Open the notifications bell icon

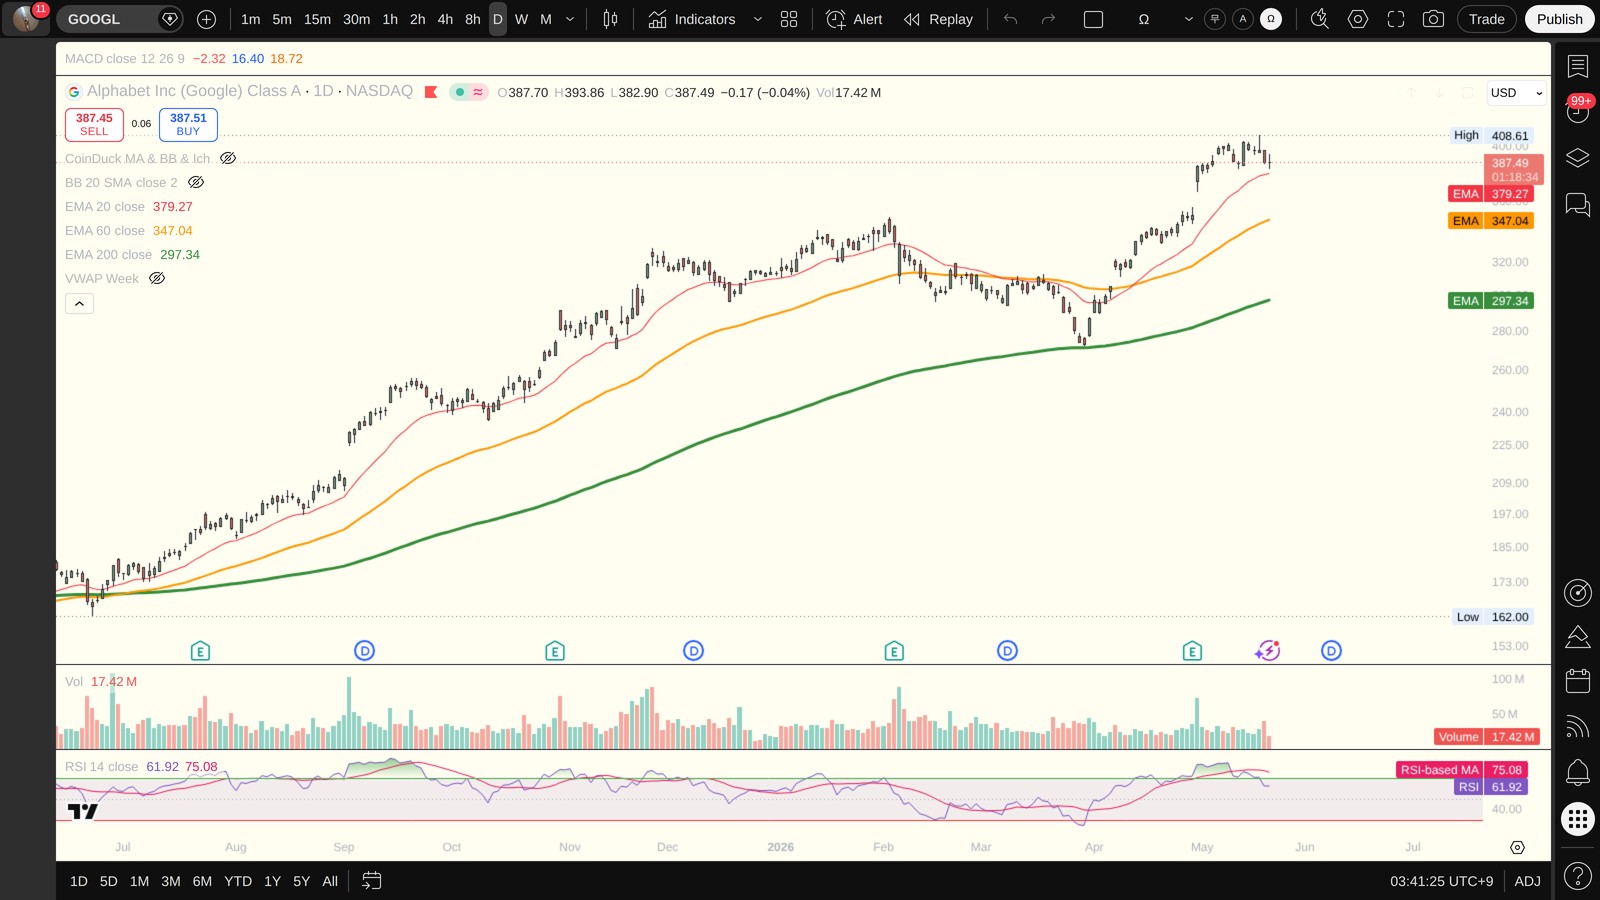tap(1577, 772)
